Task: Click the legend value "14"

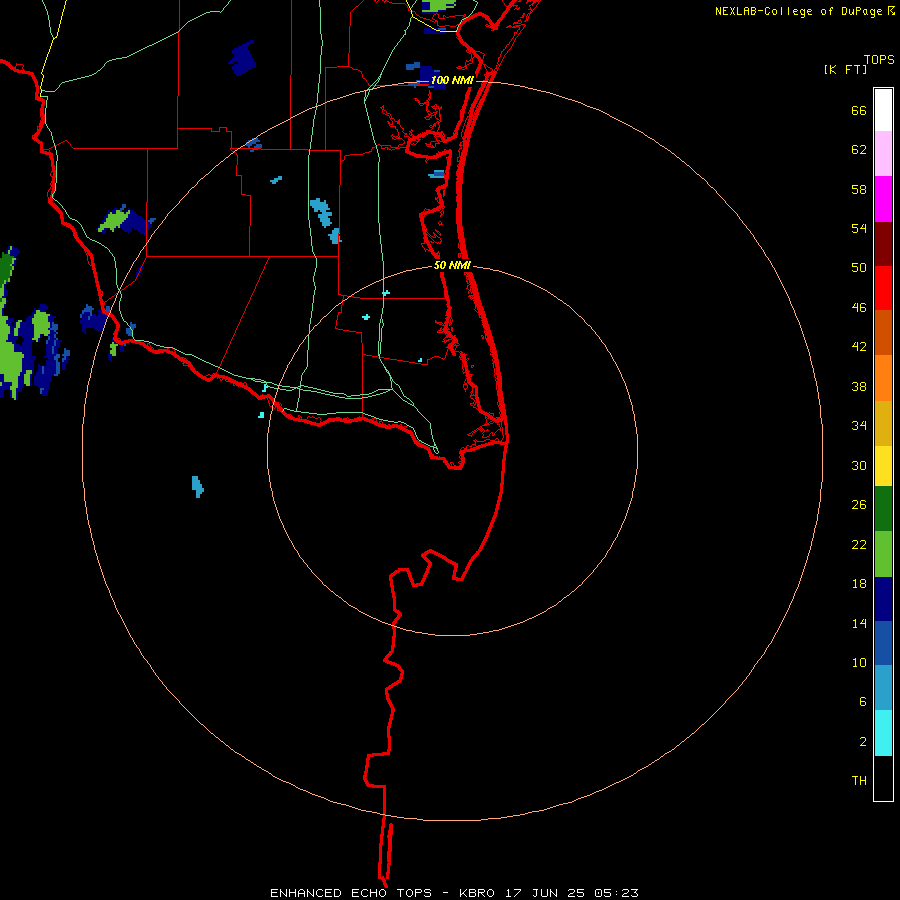Action: point(859,623)
